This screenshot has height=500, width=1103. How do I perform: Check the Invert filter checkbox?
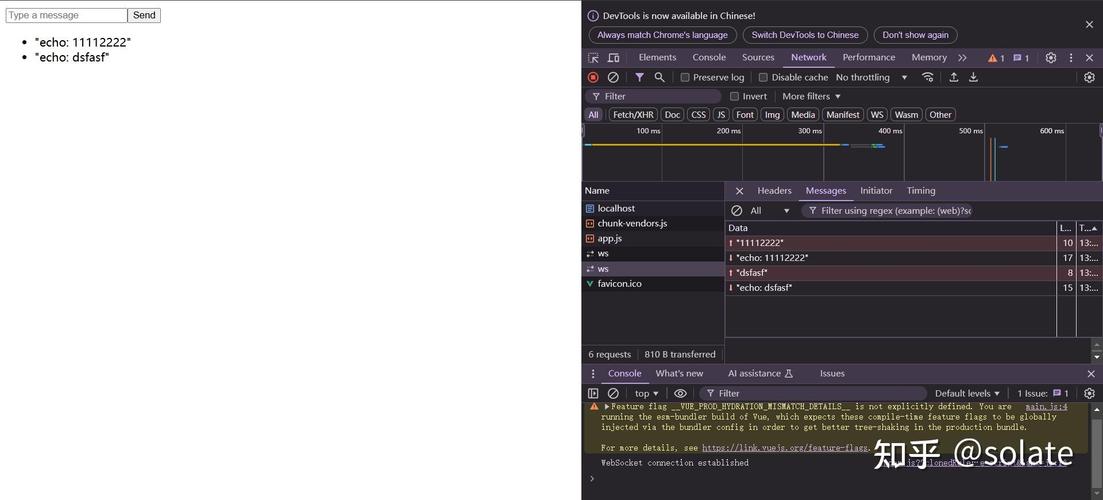tap(734, 96)
